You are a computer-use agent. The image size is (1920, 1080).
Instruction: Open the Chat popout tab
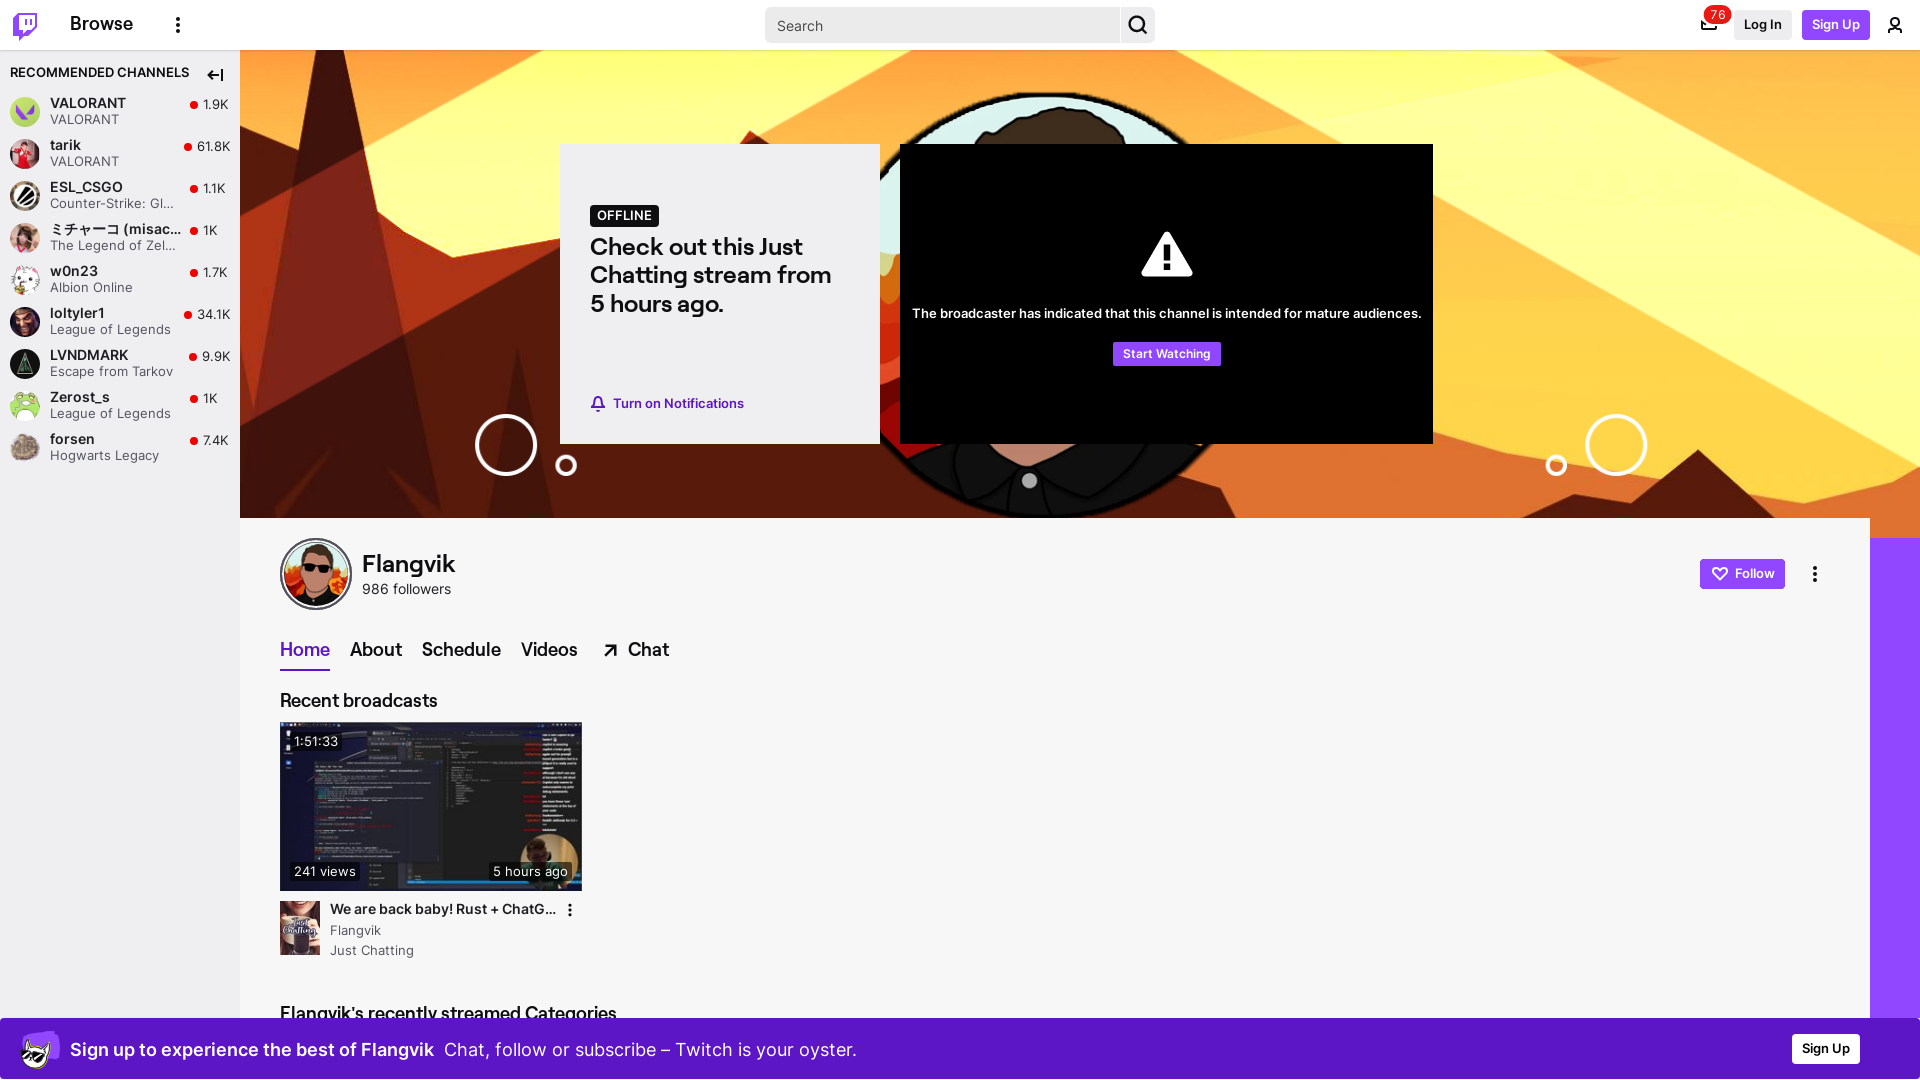click(x=636, y=650)
